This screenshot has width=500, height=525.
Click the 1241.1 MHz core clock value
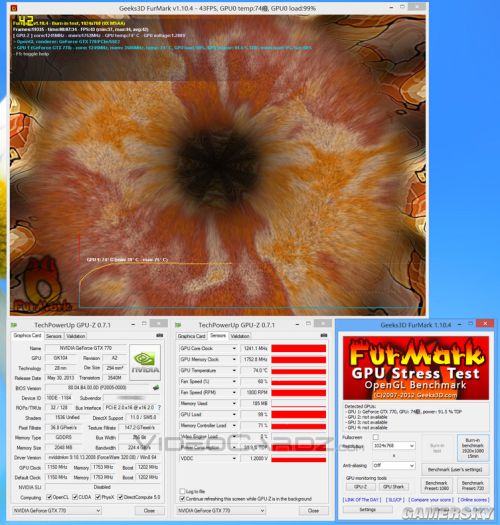click(x=255, y=349)
